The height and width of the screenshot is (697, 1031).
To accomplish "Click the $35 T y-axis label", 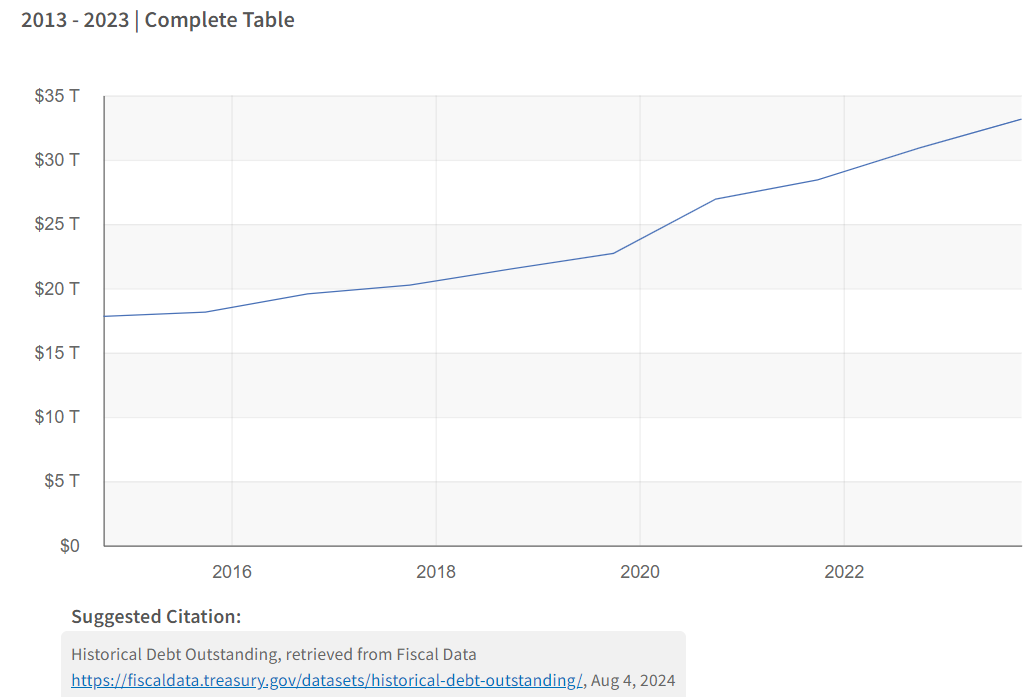I will coord(57,96).
